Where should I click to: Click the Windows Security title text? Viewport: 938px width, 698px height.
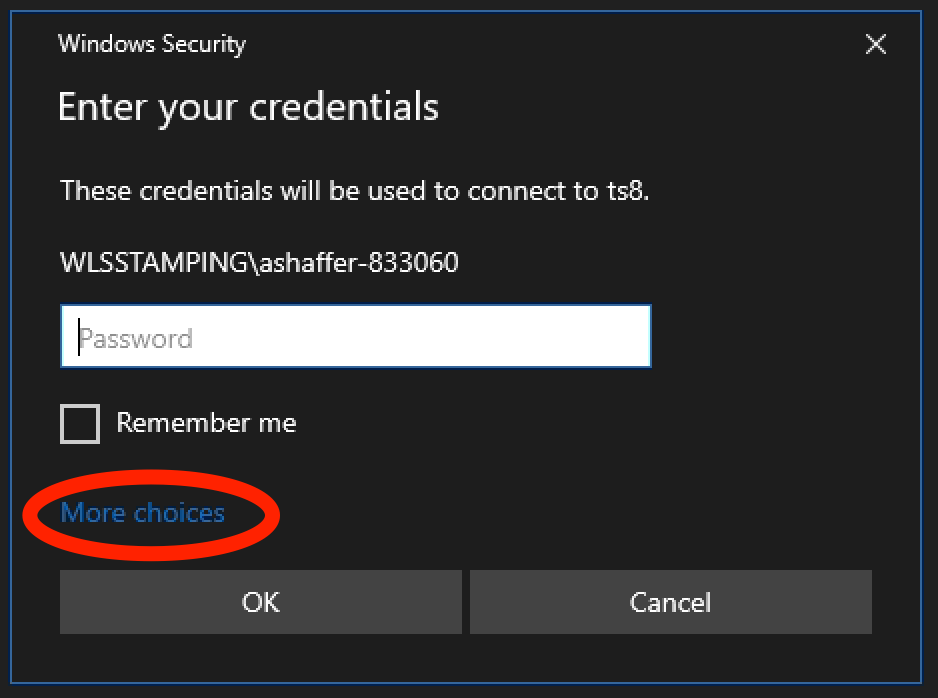click(x=152, y=44)
